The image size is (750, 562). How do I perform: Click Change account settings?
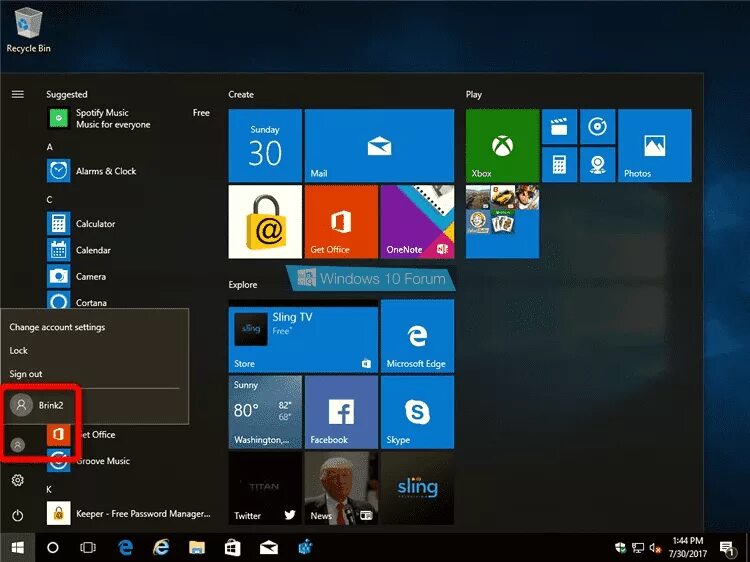point(57,327)
